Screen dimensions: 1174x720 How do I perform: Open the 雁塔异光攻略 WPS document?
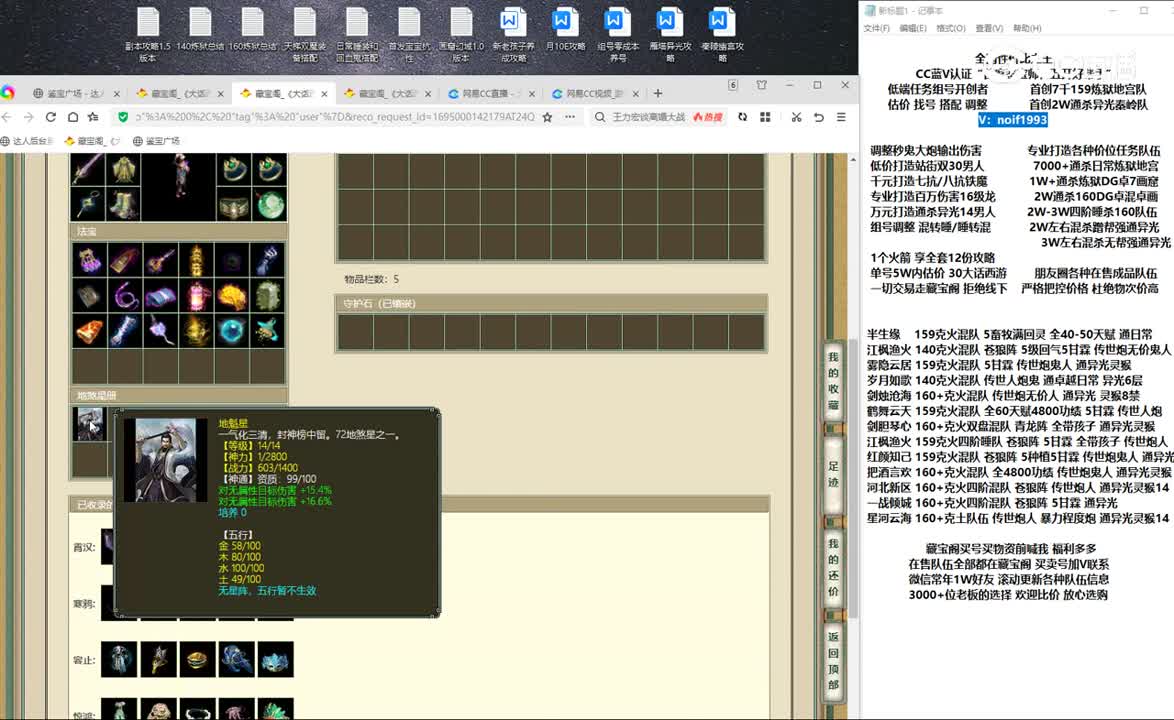click(x=669, y=34)
